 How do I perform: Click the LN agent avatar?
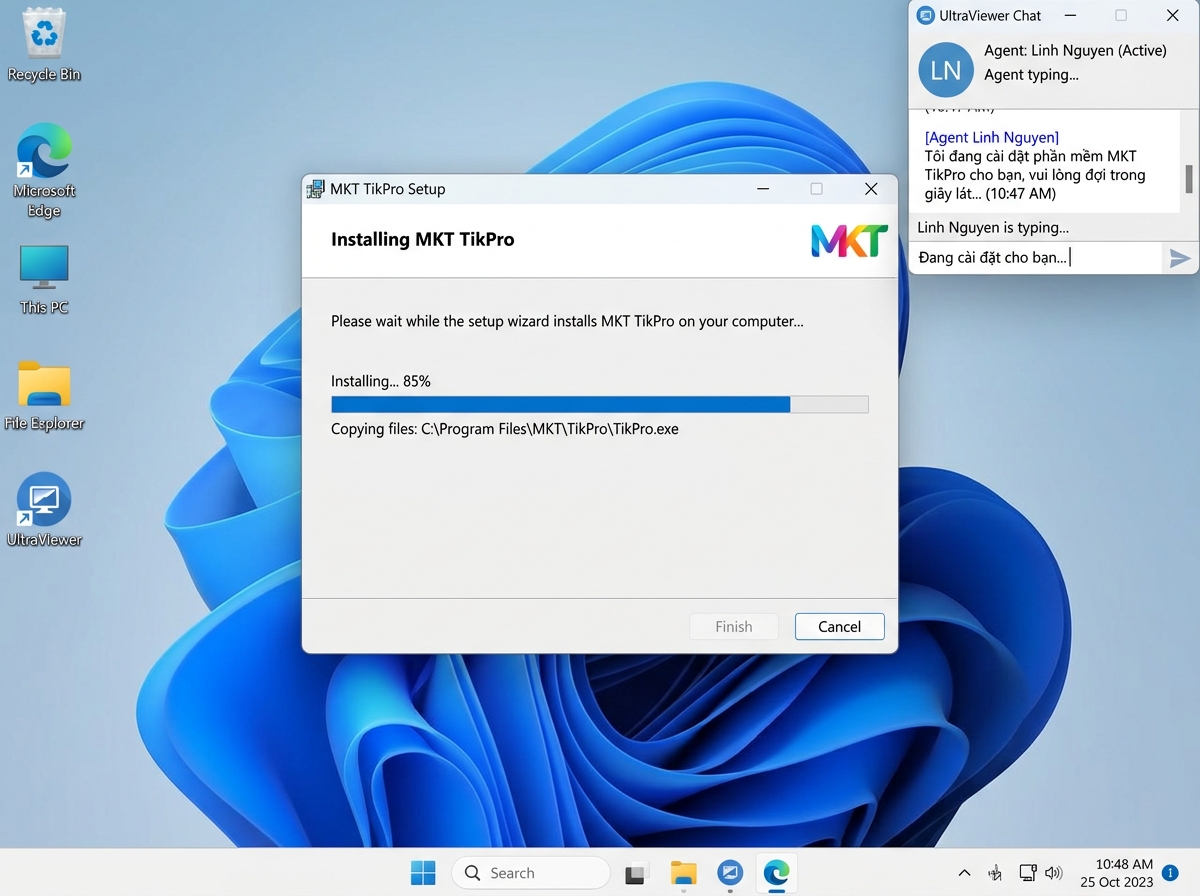click(x=945, y=70)
